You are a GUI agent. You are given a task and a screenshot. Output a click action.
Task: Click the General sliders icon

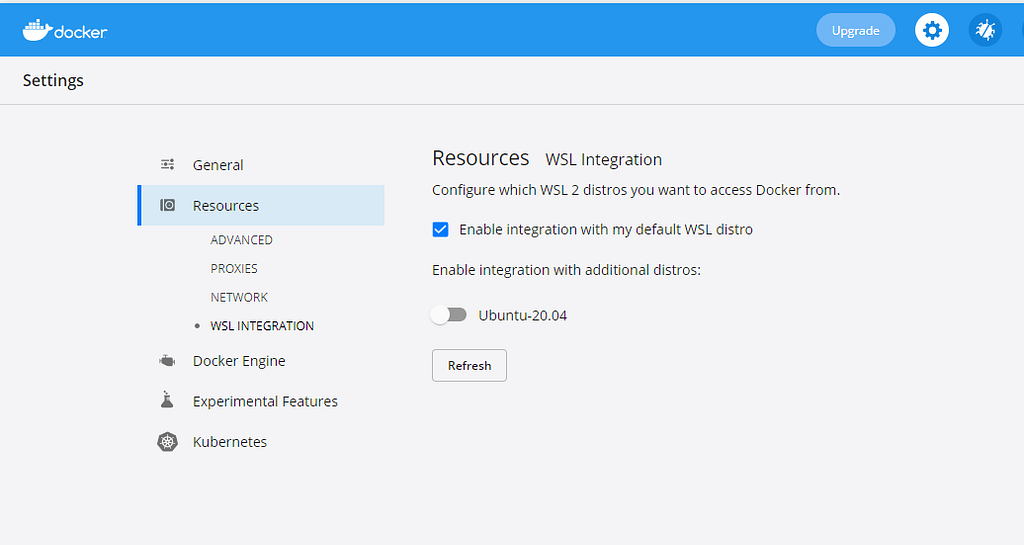(x=168, y=164)
